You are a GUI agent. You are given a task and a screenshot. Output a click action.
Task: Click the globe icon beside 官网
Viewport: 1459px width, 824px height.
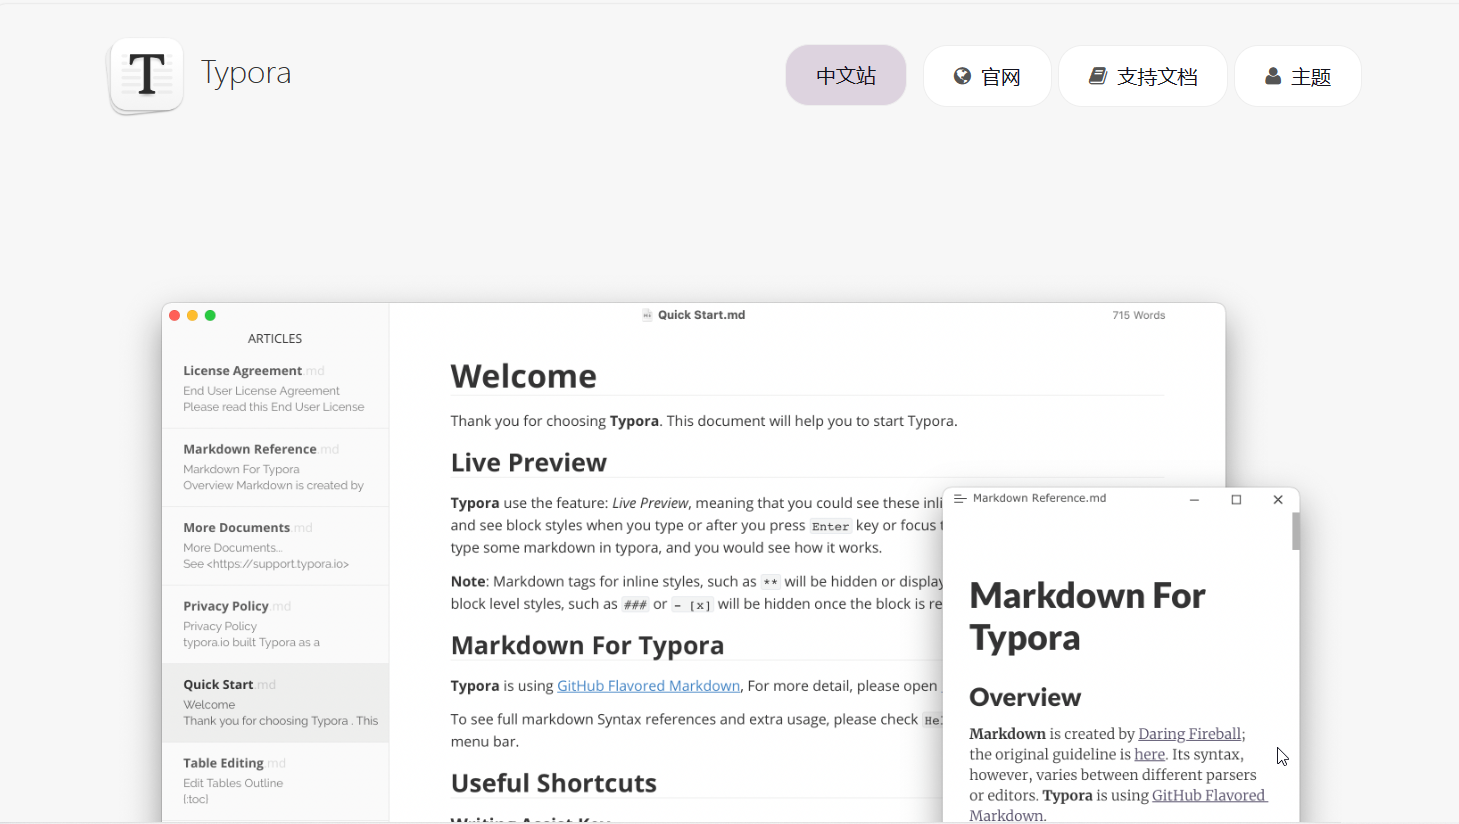coord(962,76)
